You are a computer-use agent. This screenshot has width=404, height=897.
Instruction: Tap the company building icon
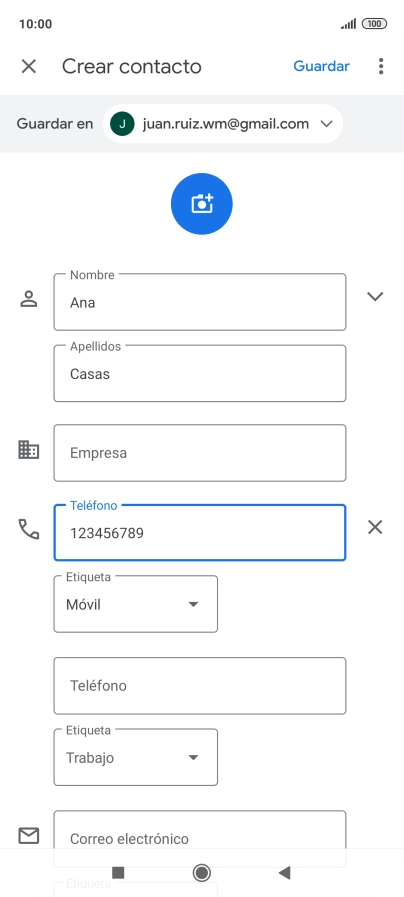(x=29, y=450)
